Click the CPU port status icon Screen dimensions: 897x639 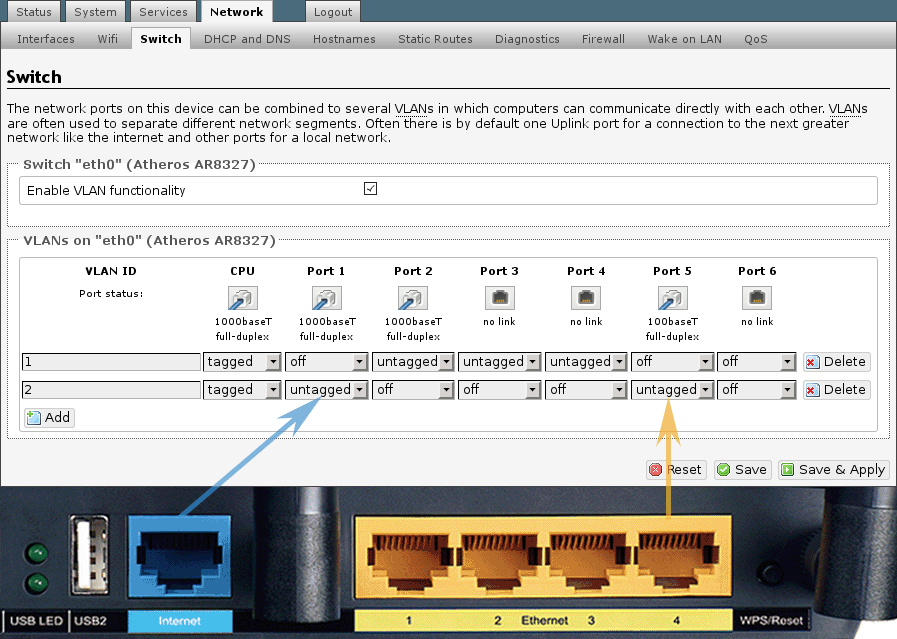click(x=242, y=297)
